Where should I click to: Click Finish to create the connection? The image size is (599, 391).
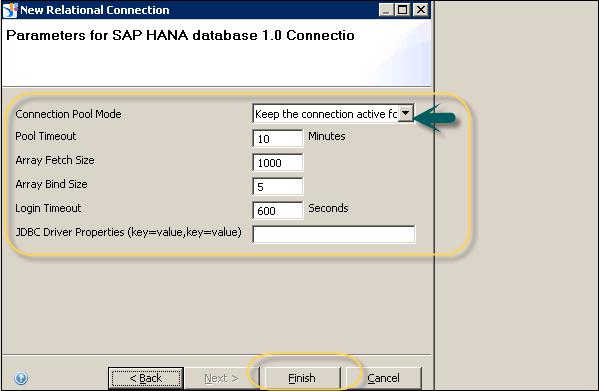(302, 378)
